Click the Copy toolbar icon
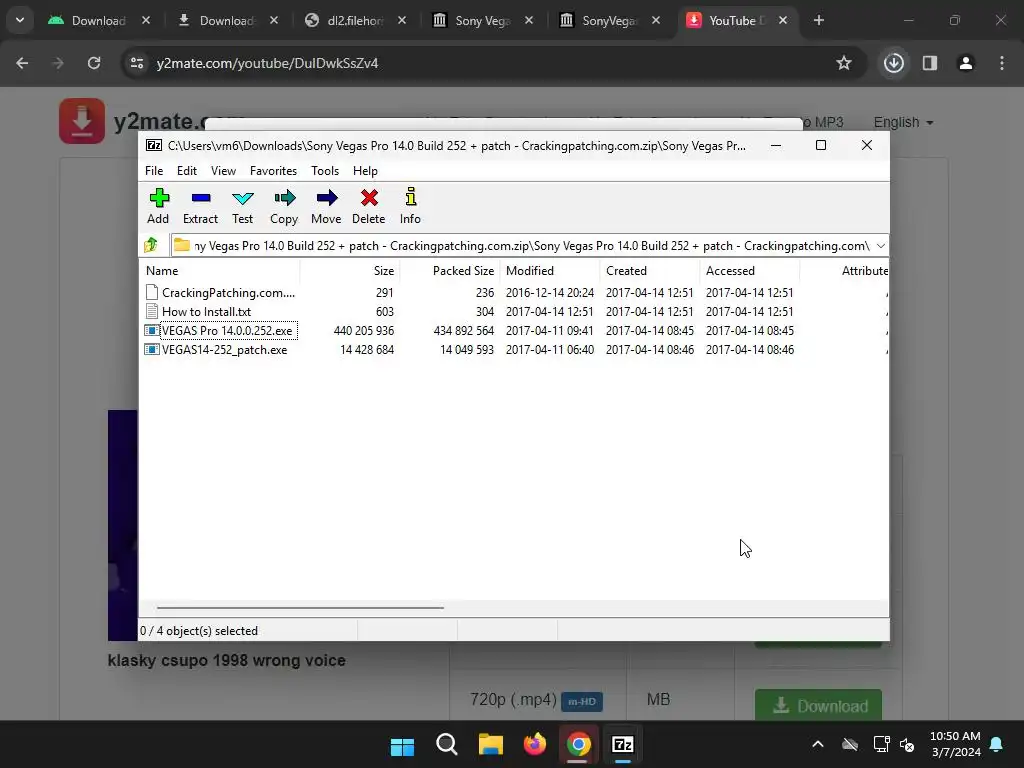This screenshot has width=1024, height=768. (284, 206)
